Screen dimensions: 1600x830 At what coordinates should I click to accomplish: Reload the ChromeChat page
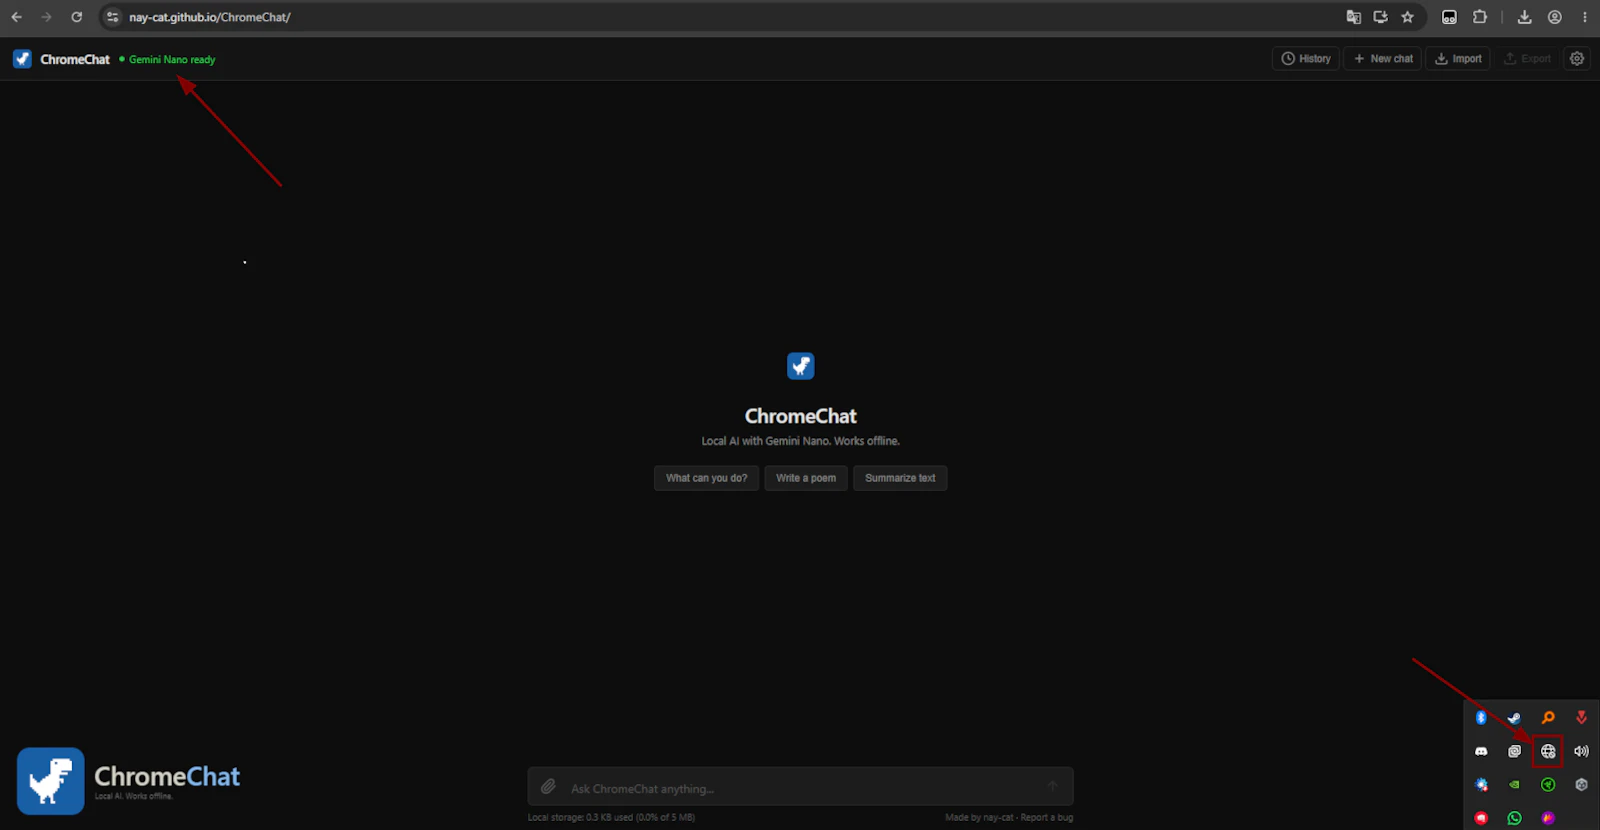click(x=76, y=17)
